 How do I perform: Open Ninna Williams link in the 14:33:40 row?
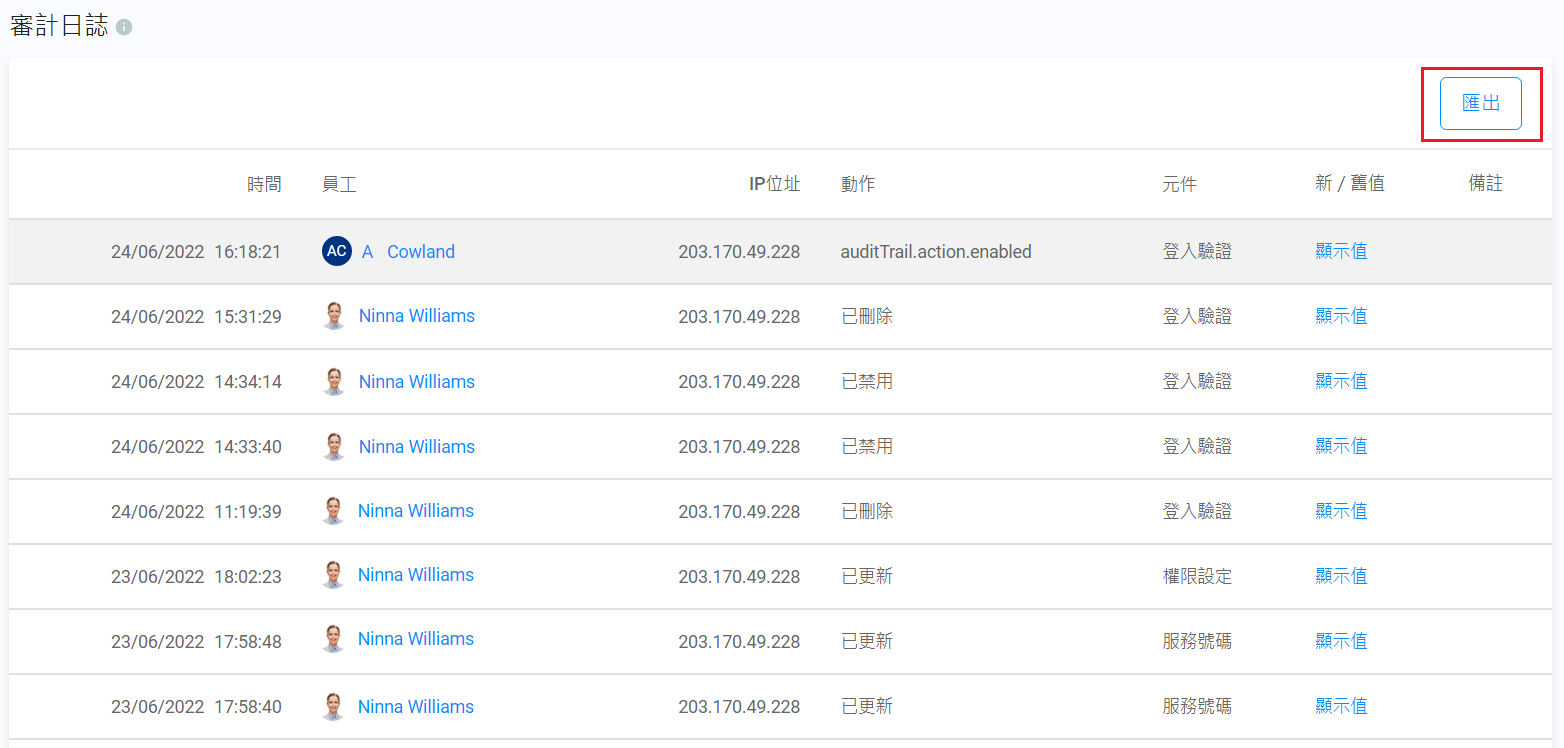click(x=417, y=446)
